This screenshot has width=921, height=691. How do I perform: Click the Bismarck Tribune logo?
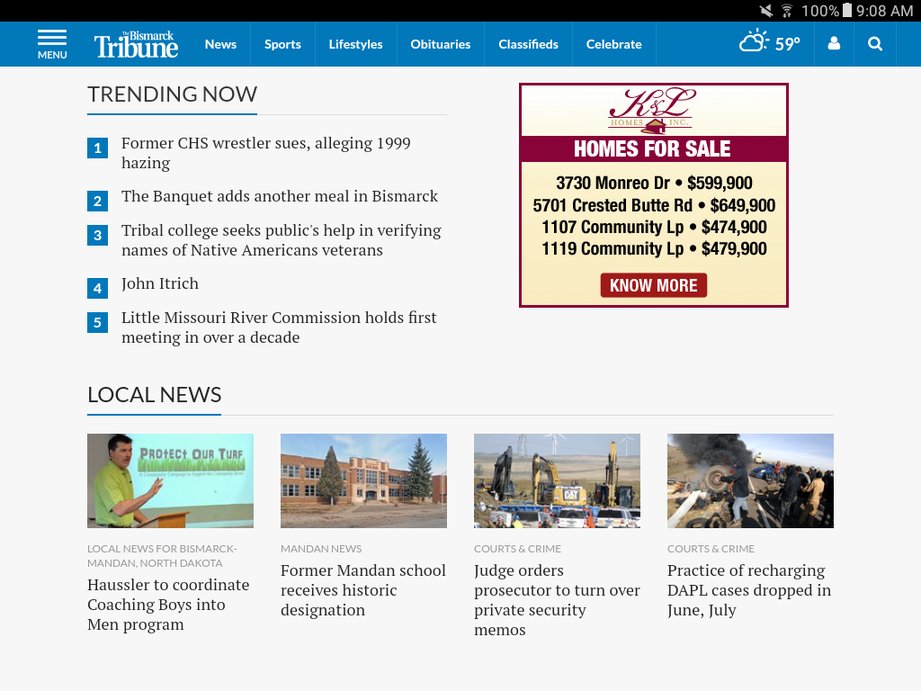136,44
